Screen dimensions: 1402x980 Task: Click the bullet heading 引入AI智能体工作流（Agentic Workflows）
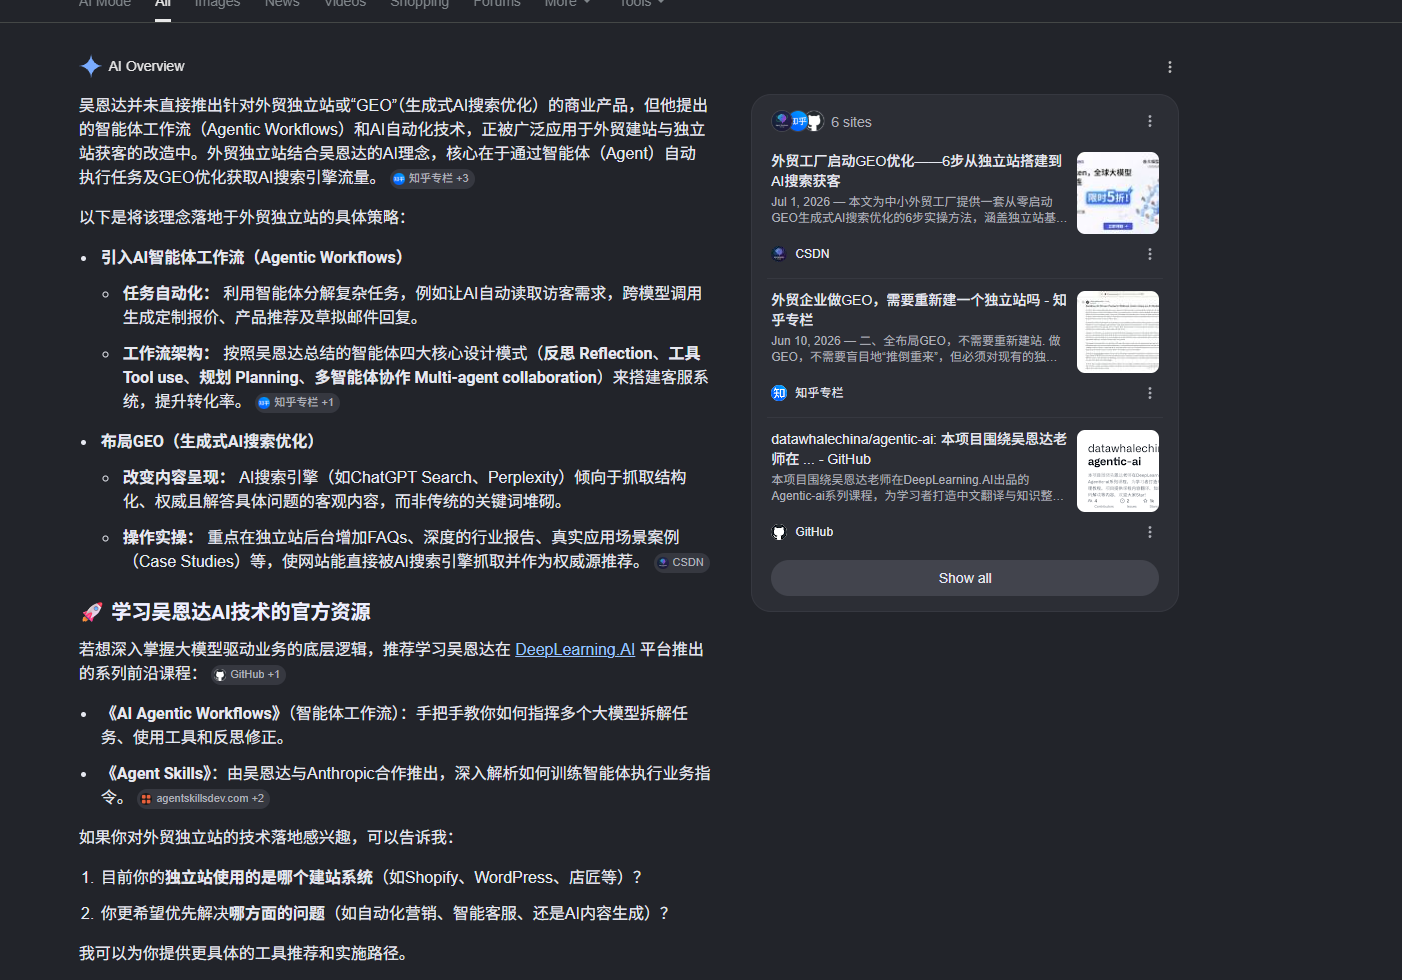tap(256, 257)
